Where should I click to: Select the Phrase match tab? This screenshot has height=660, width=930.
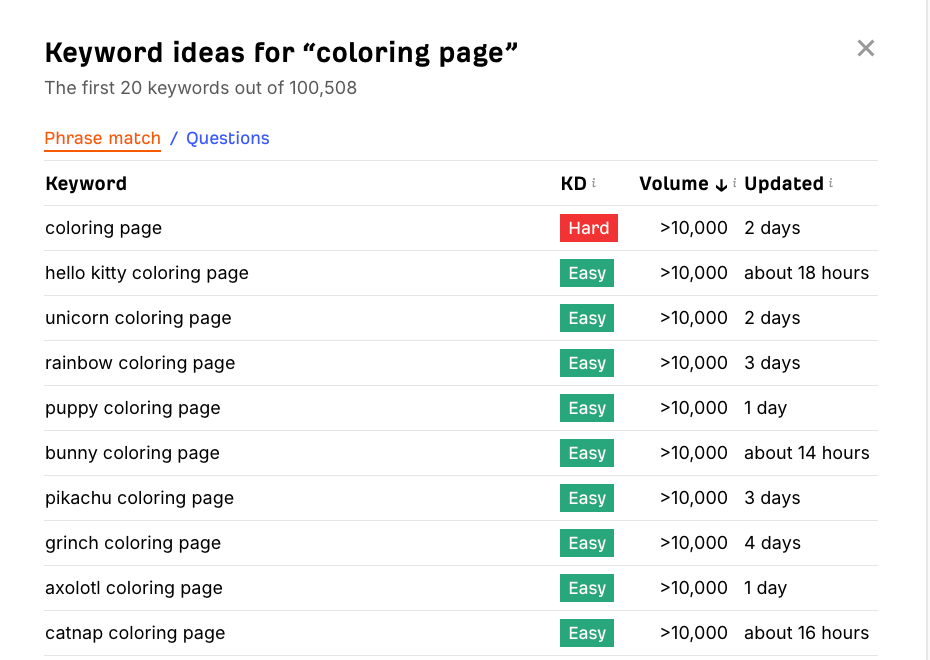[x=102, y=138]
